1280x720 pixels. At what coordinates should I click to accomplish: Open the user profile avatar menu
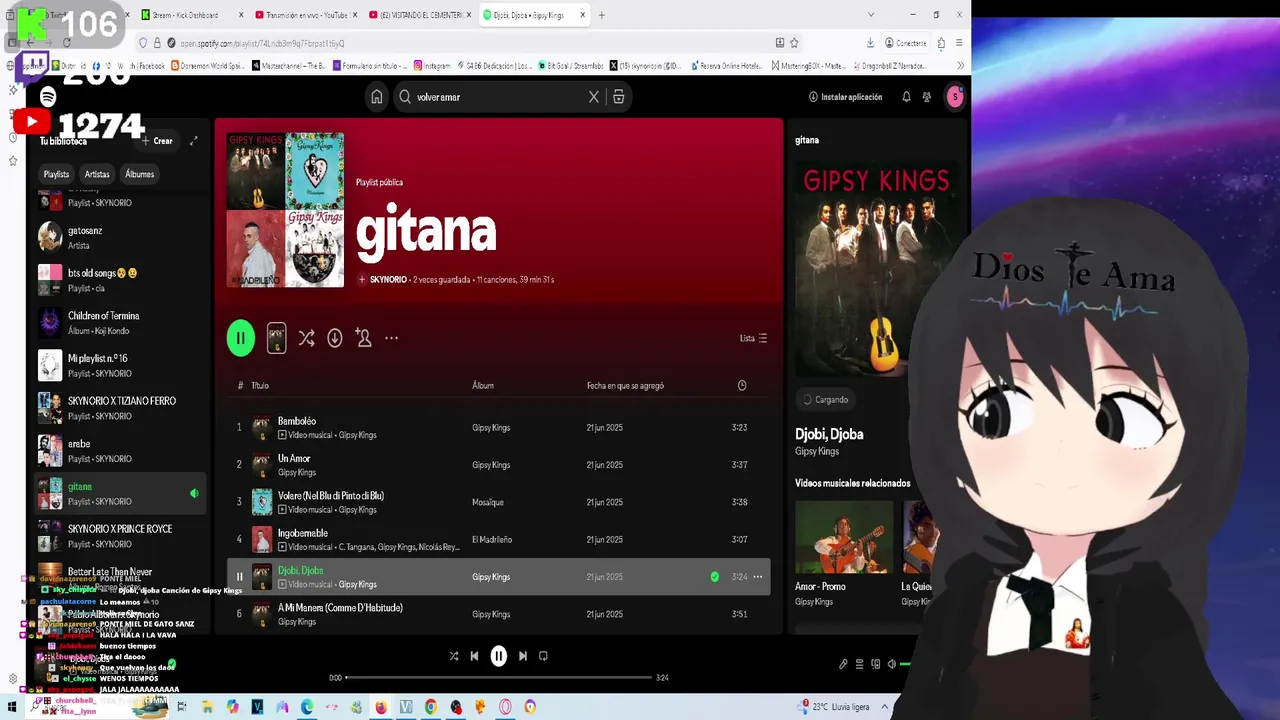click(x=955, y=97)
